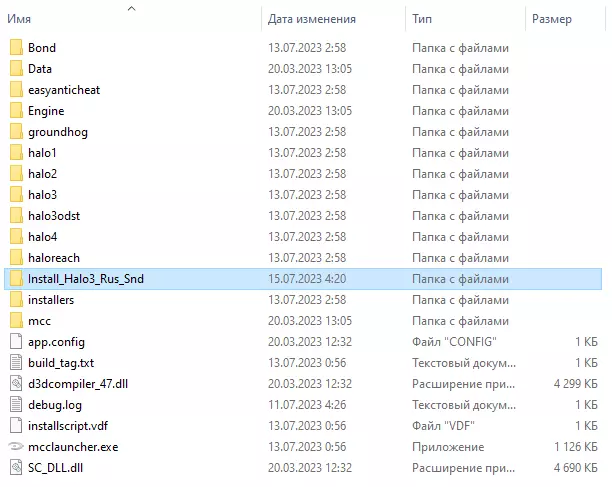
Task: Click the mcclauncher.exe application icon
Action: (x=16, y=446)
